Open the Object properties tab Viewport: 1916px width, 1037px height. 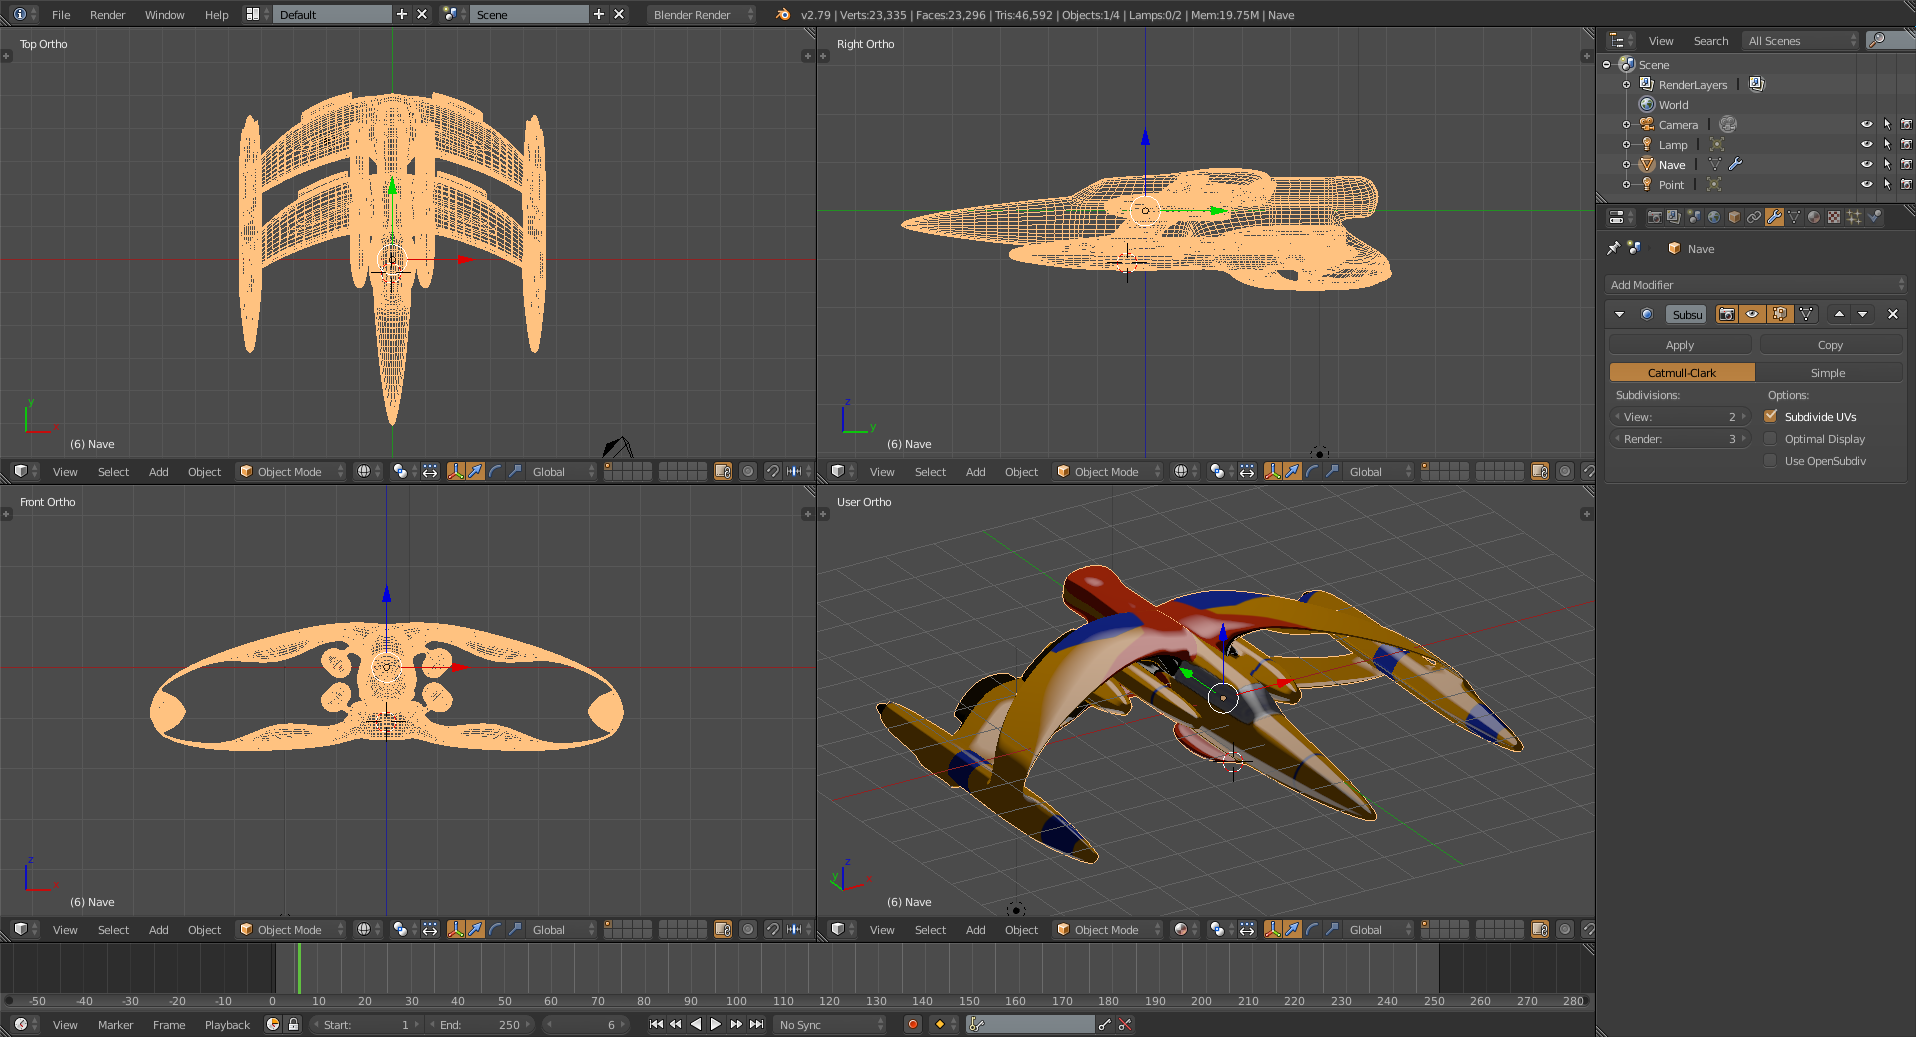tap(1734, 217)
